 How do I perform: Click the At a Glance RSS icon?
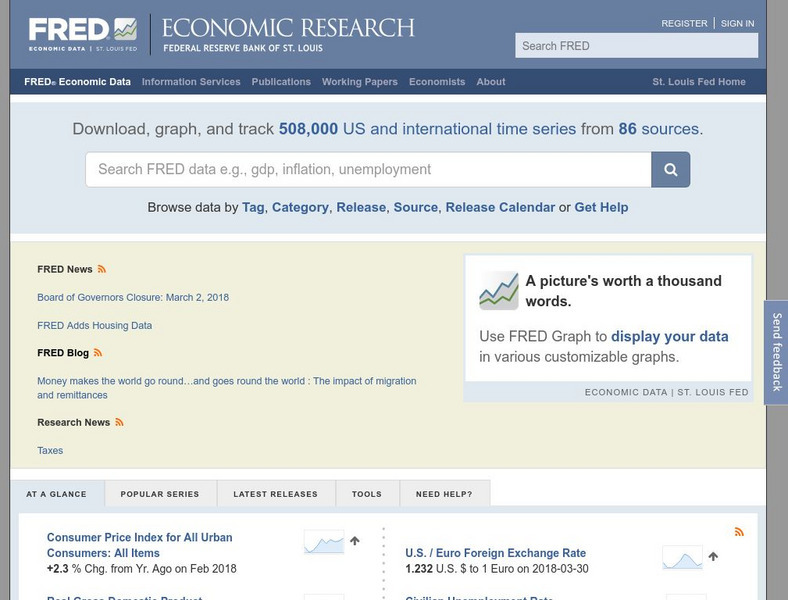[x=739, y=532]
